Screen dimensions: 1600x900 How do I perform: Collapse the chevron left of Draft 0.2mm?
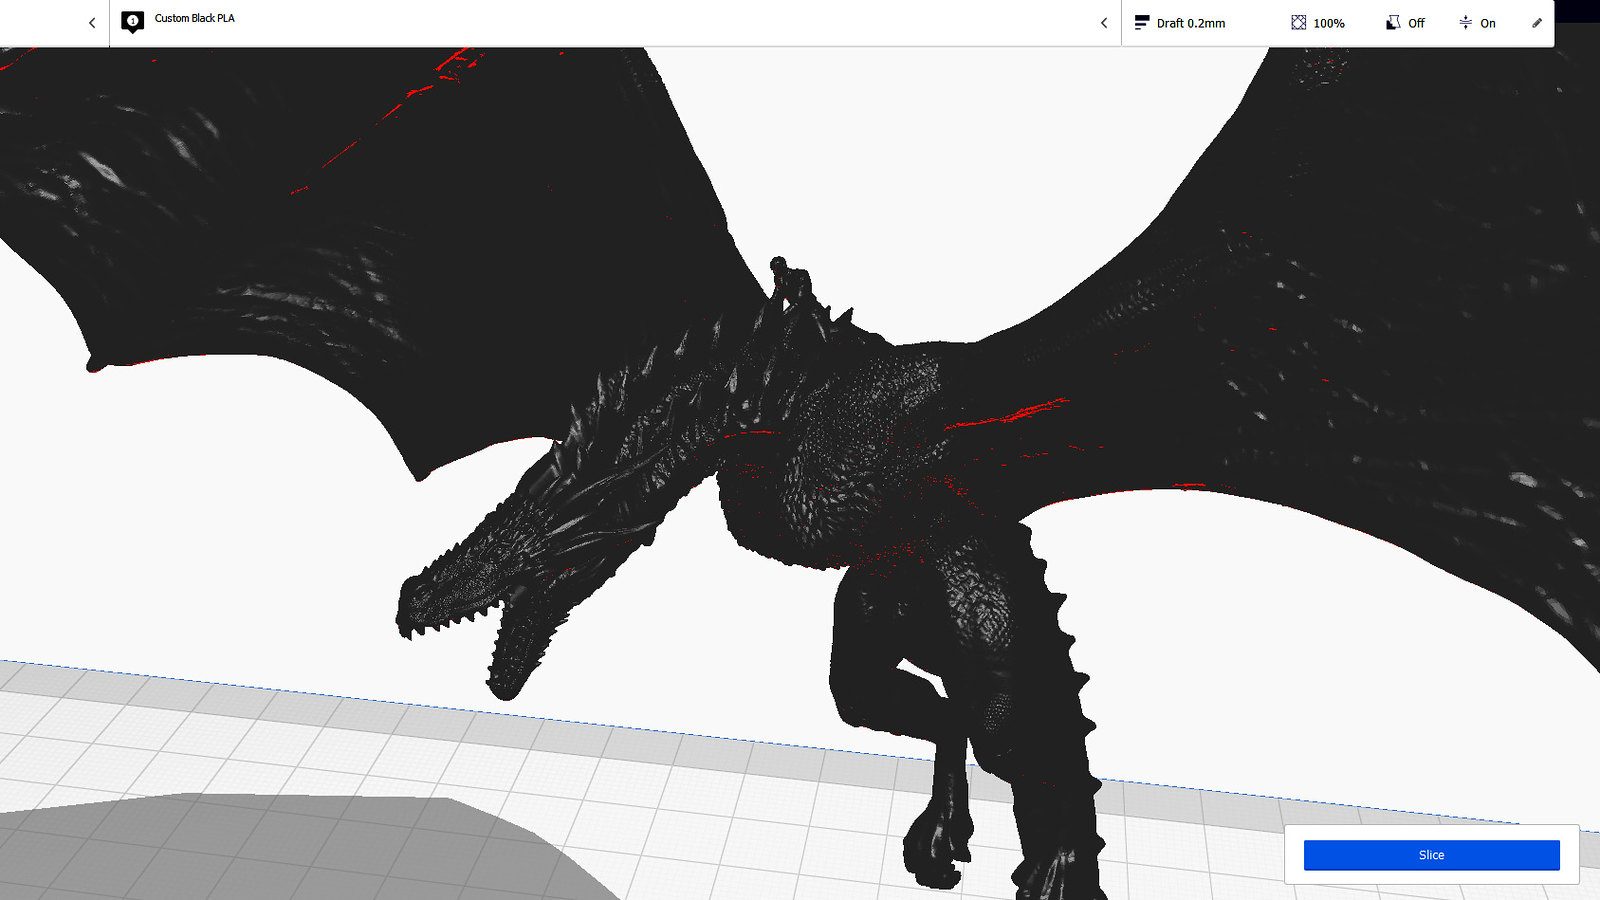point(1104,22)
